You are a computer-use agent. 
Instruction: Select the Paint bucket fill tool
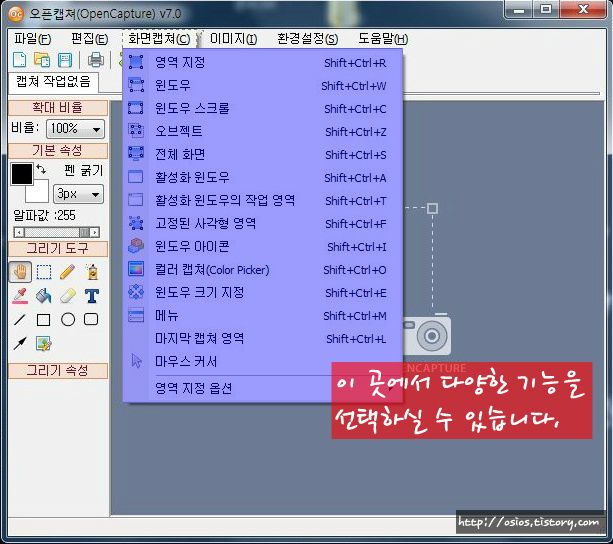tap(44, 296)
